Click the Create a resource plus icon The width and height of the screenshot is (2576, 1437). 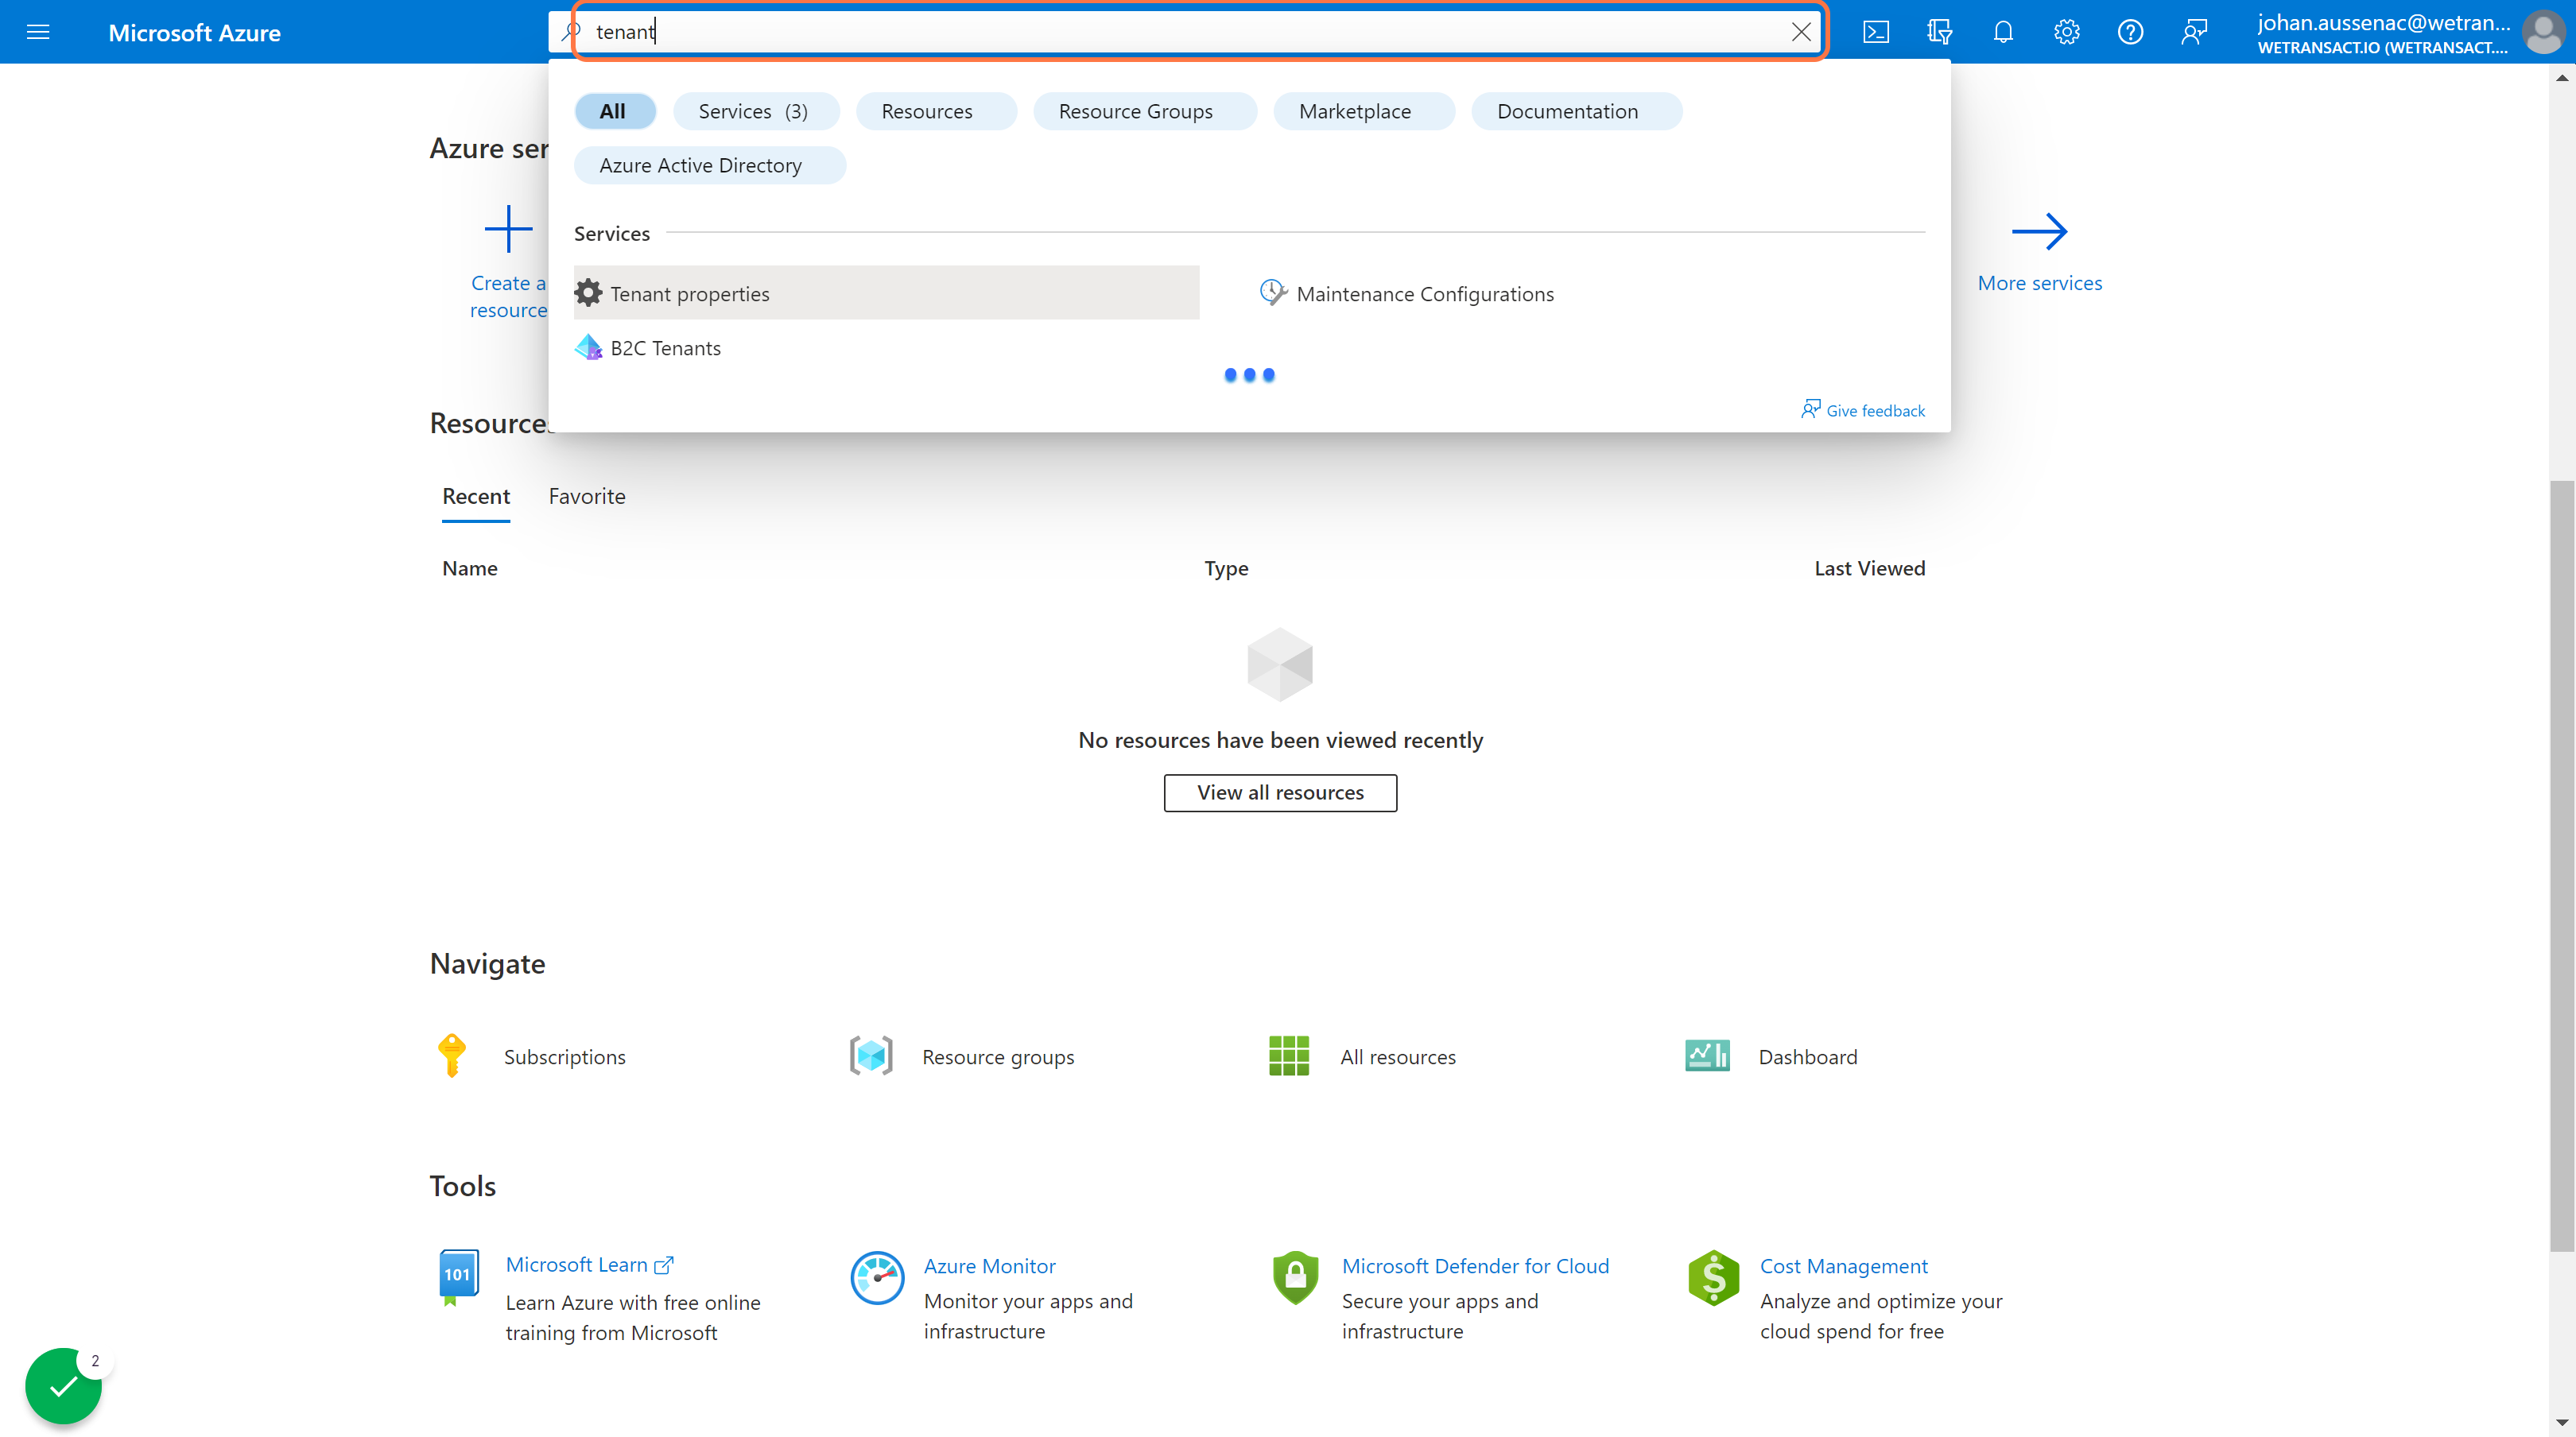pyautogui.click(x=508, y=229)
